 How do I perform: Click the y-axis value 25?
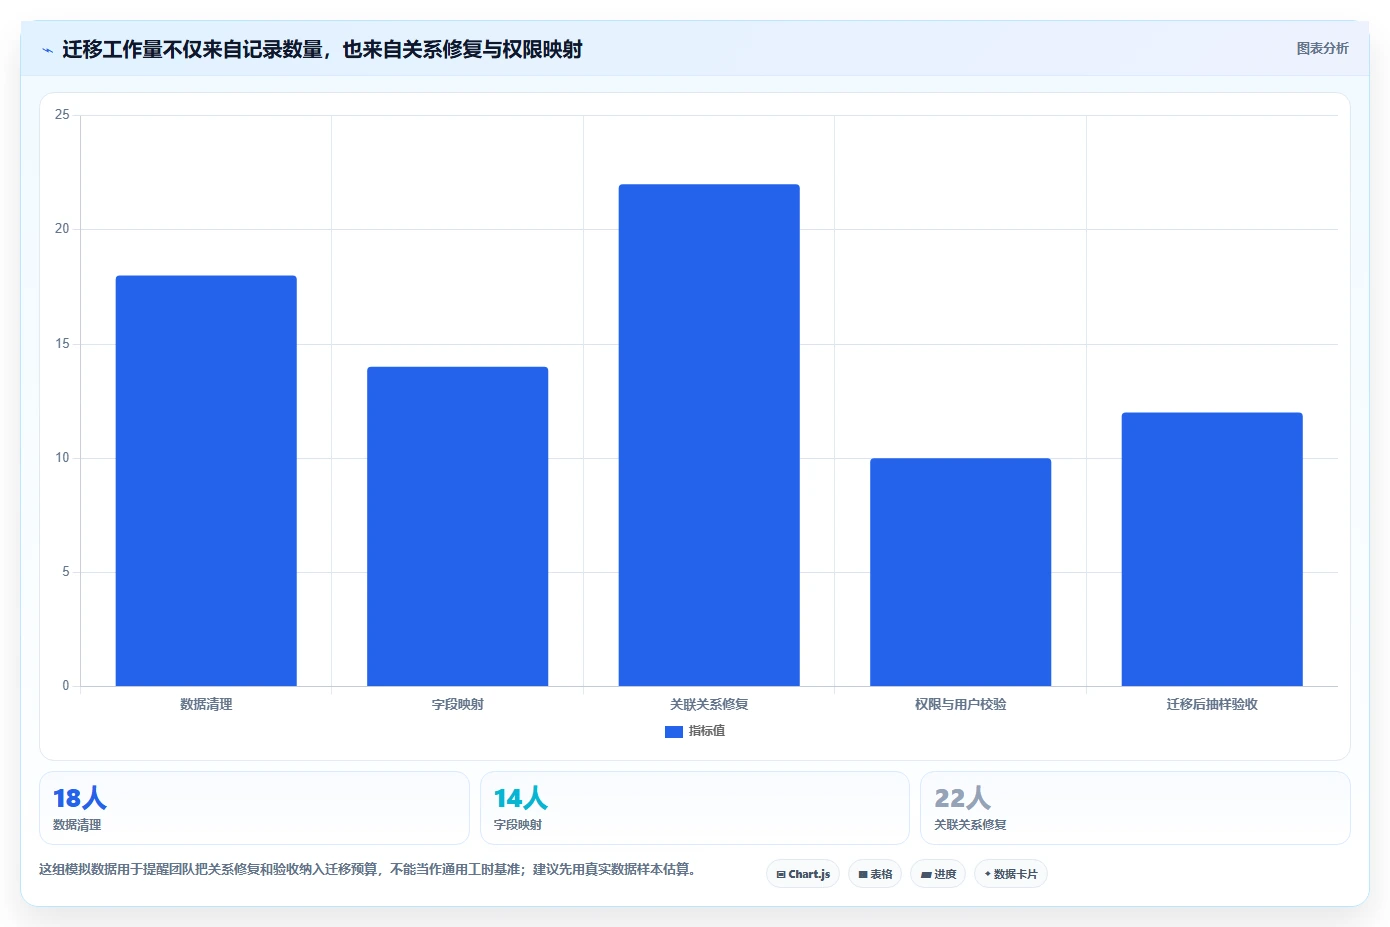pos(62,115)
